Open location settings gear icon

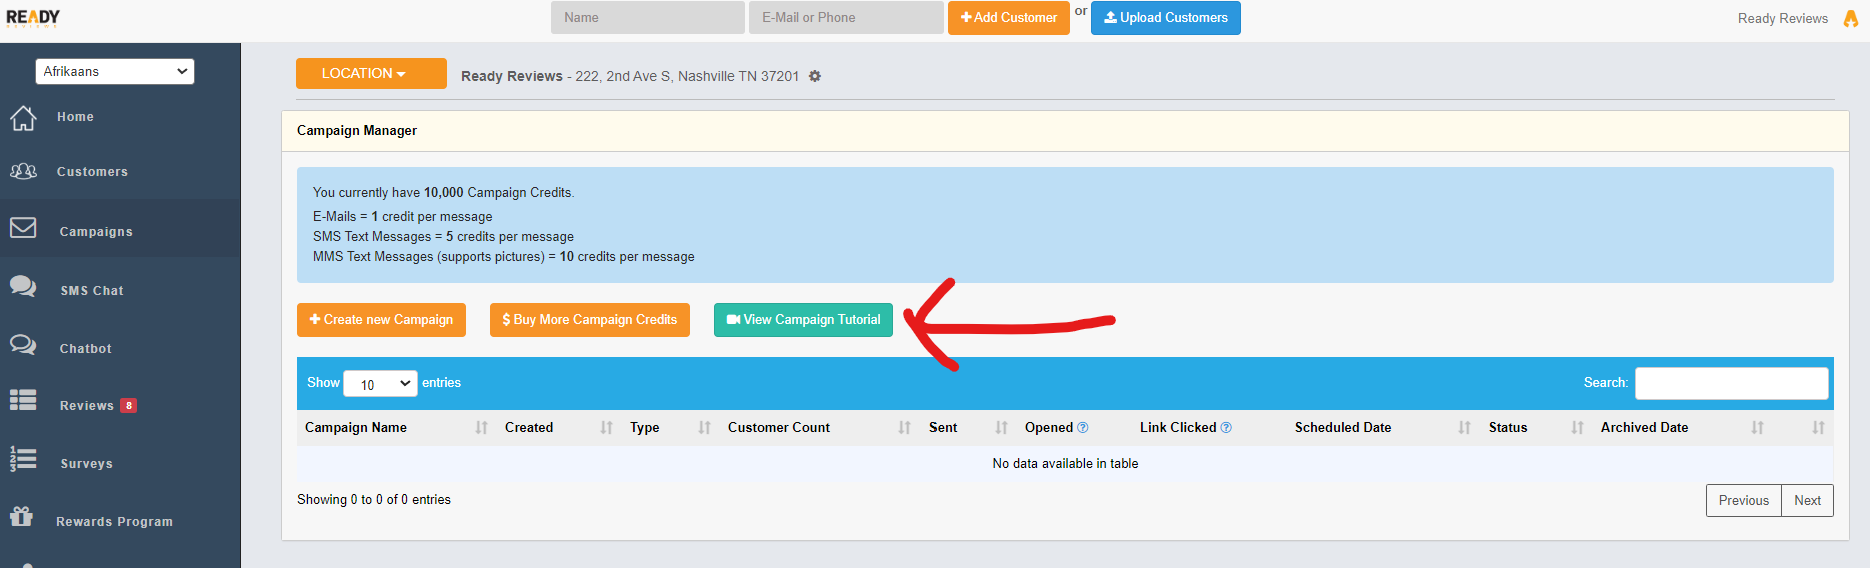(x=815, y=76)
